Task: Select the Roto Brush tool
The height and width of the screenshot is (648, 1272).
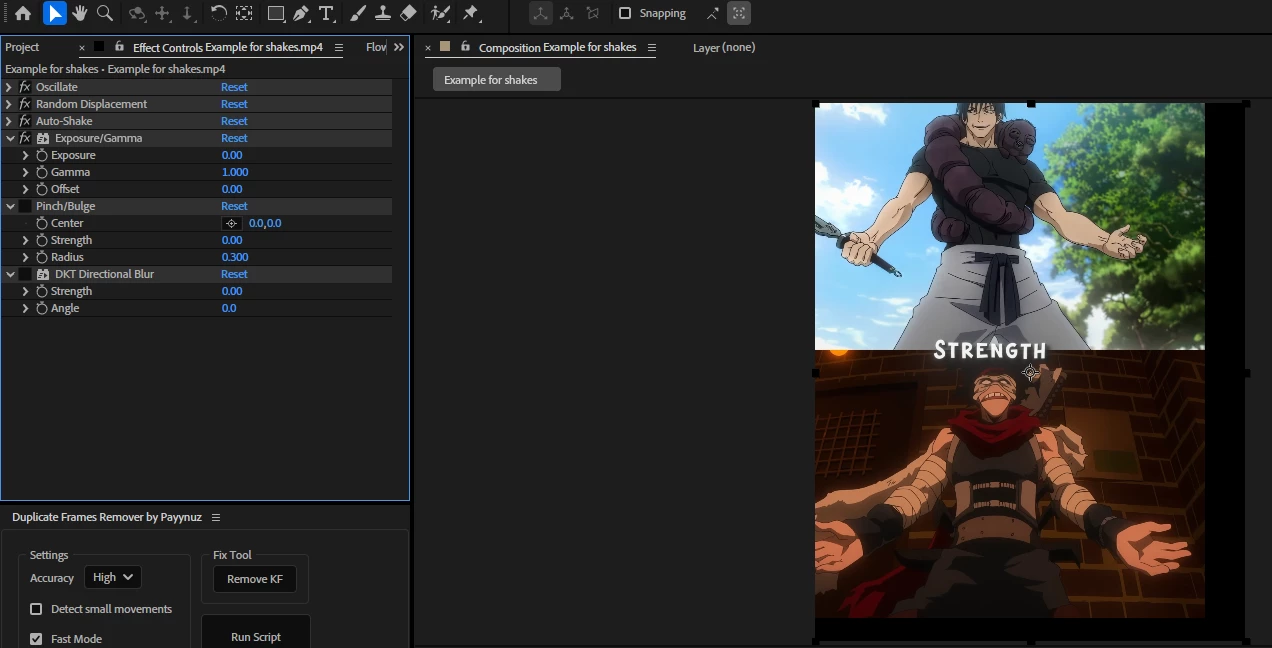Action: [x=440, y=14]
